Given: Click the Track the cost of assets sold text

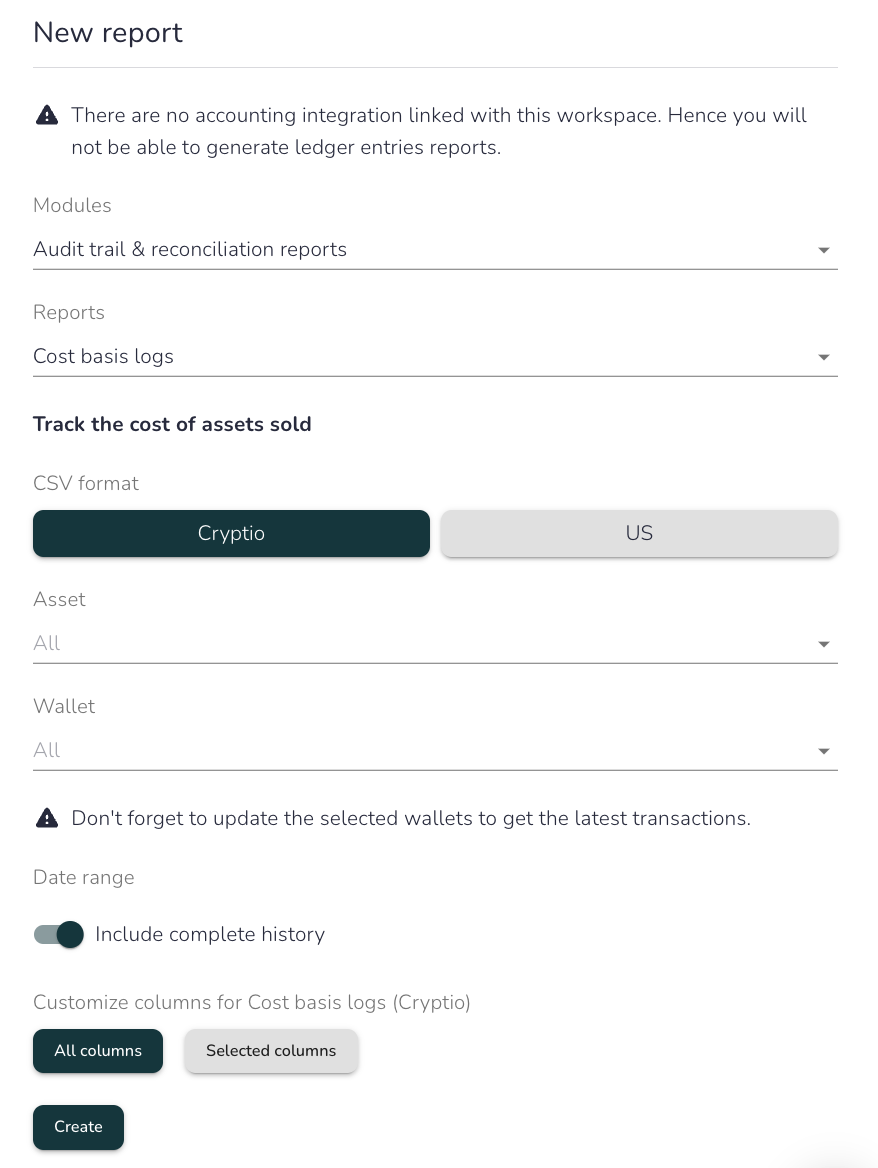Looking at the screenshot, I should point(172,424).
